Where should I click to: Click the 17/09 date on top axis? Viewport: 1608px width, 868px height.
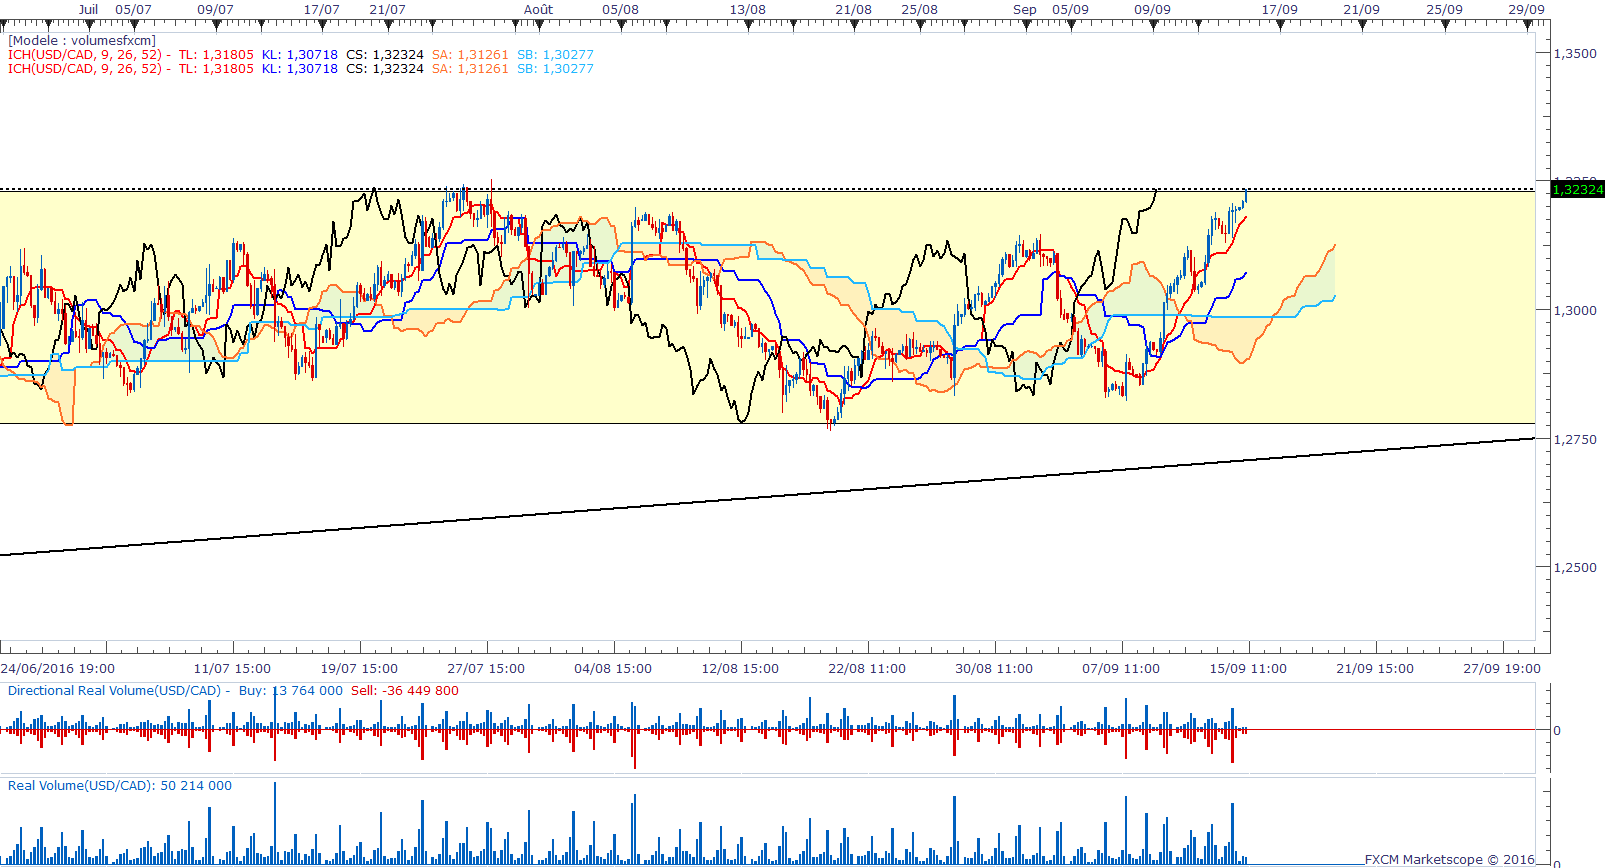click(x=1279, y=9)
